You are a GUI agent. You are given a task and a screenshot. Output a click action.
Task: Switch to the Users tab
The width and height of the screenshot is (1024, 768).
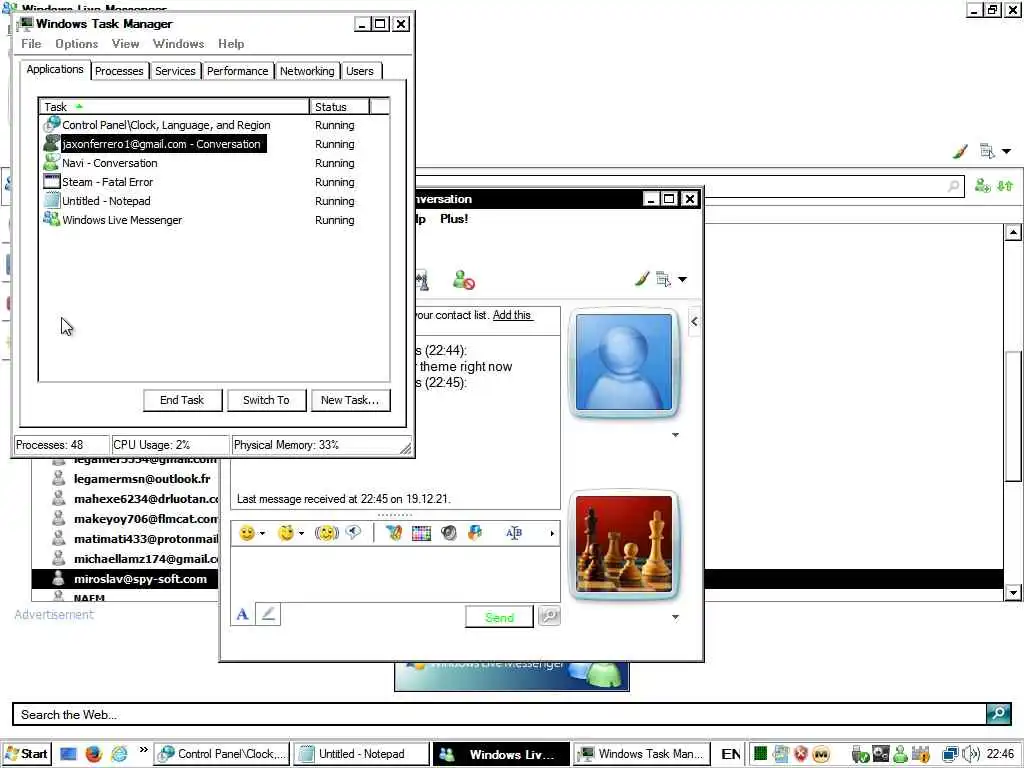click(360, 71)
